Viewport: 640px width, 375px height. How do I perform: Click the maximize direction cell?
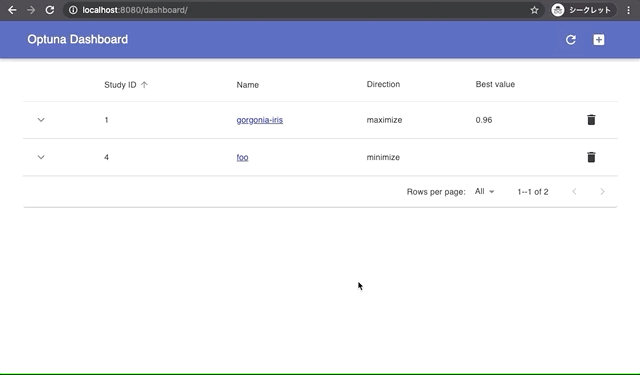[384, 120]
